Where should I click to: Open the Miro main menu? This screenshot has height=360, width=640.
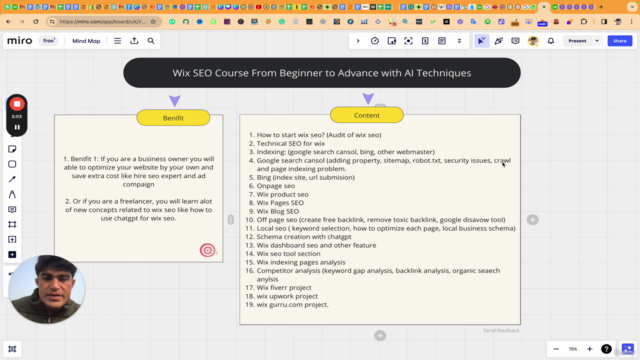point(118,41)
